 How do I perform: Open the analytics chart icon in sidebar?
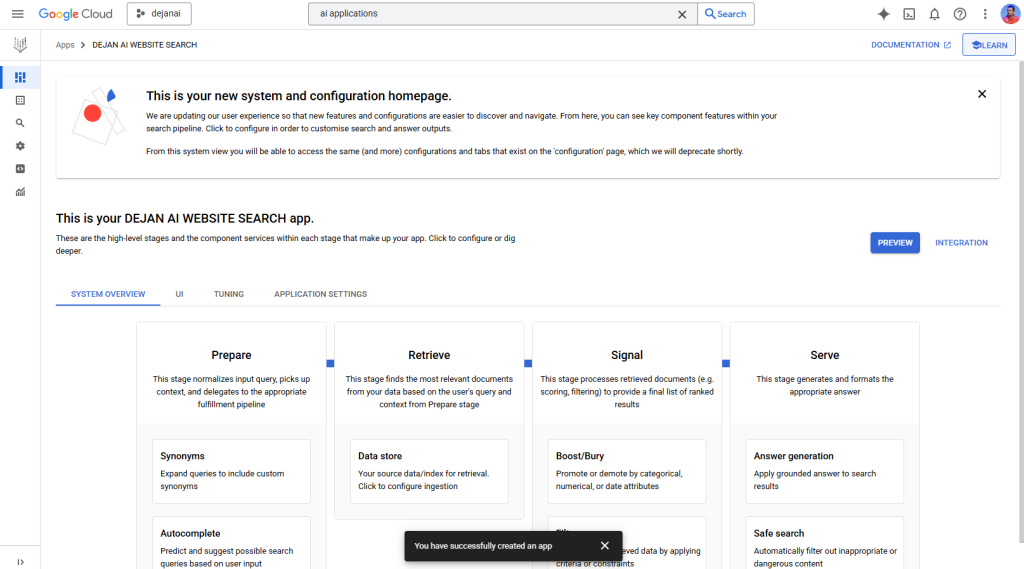pyautogui.click(x=20, y=192)
